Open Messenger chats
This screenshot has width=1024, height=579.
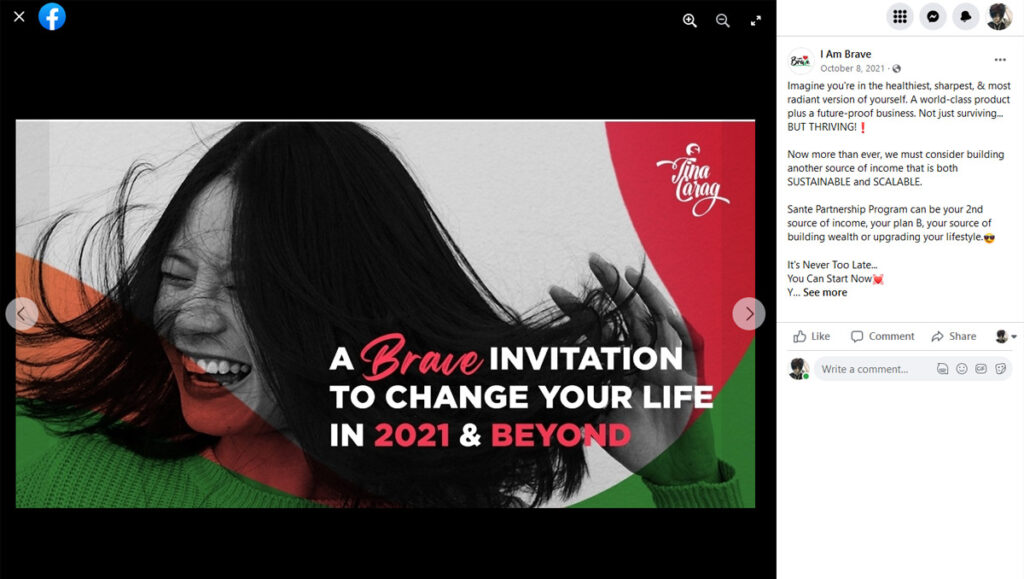tap(933, 16)
